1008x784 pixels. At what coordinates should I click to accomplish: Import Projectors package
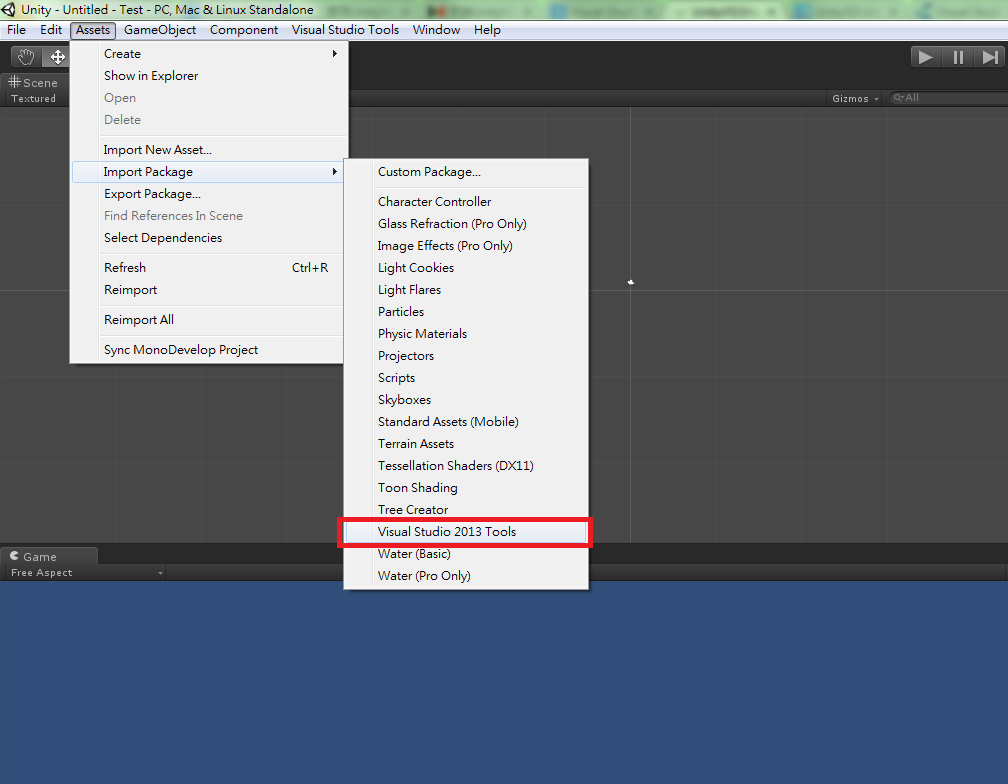[x=466, y=355]
